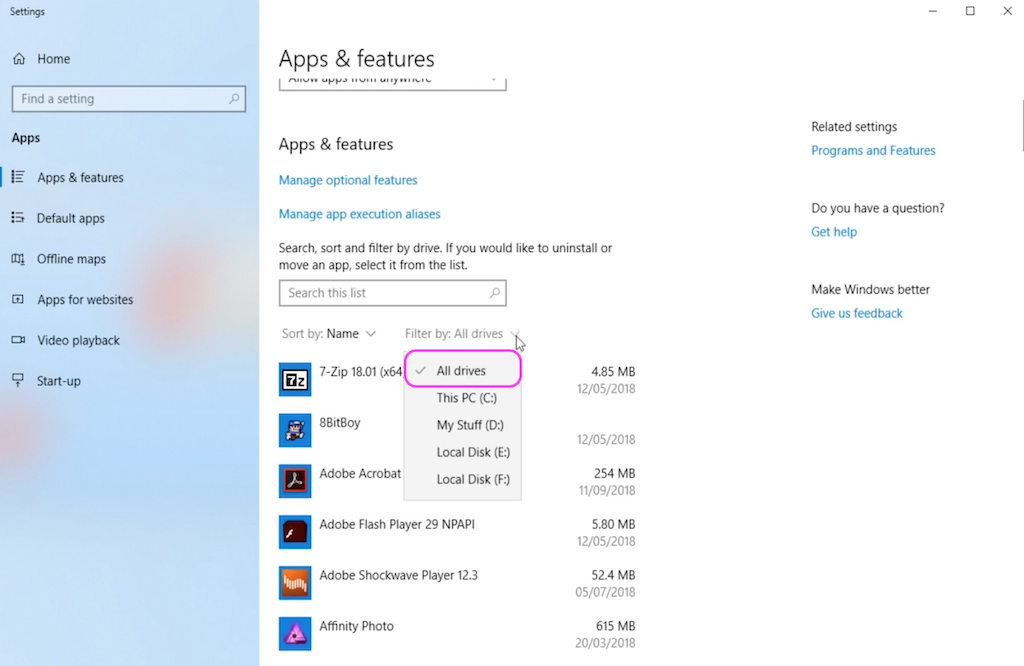Open Programs and Features link
Screen dimensions: 1024x666
click(873, 150)
